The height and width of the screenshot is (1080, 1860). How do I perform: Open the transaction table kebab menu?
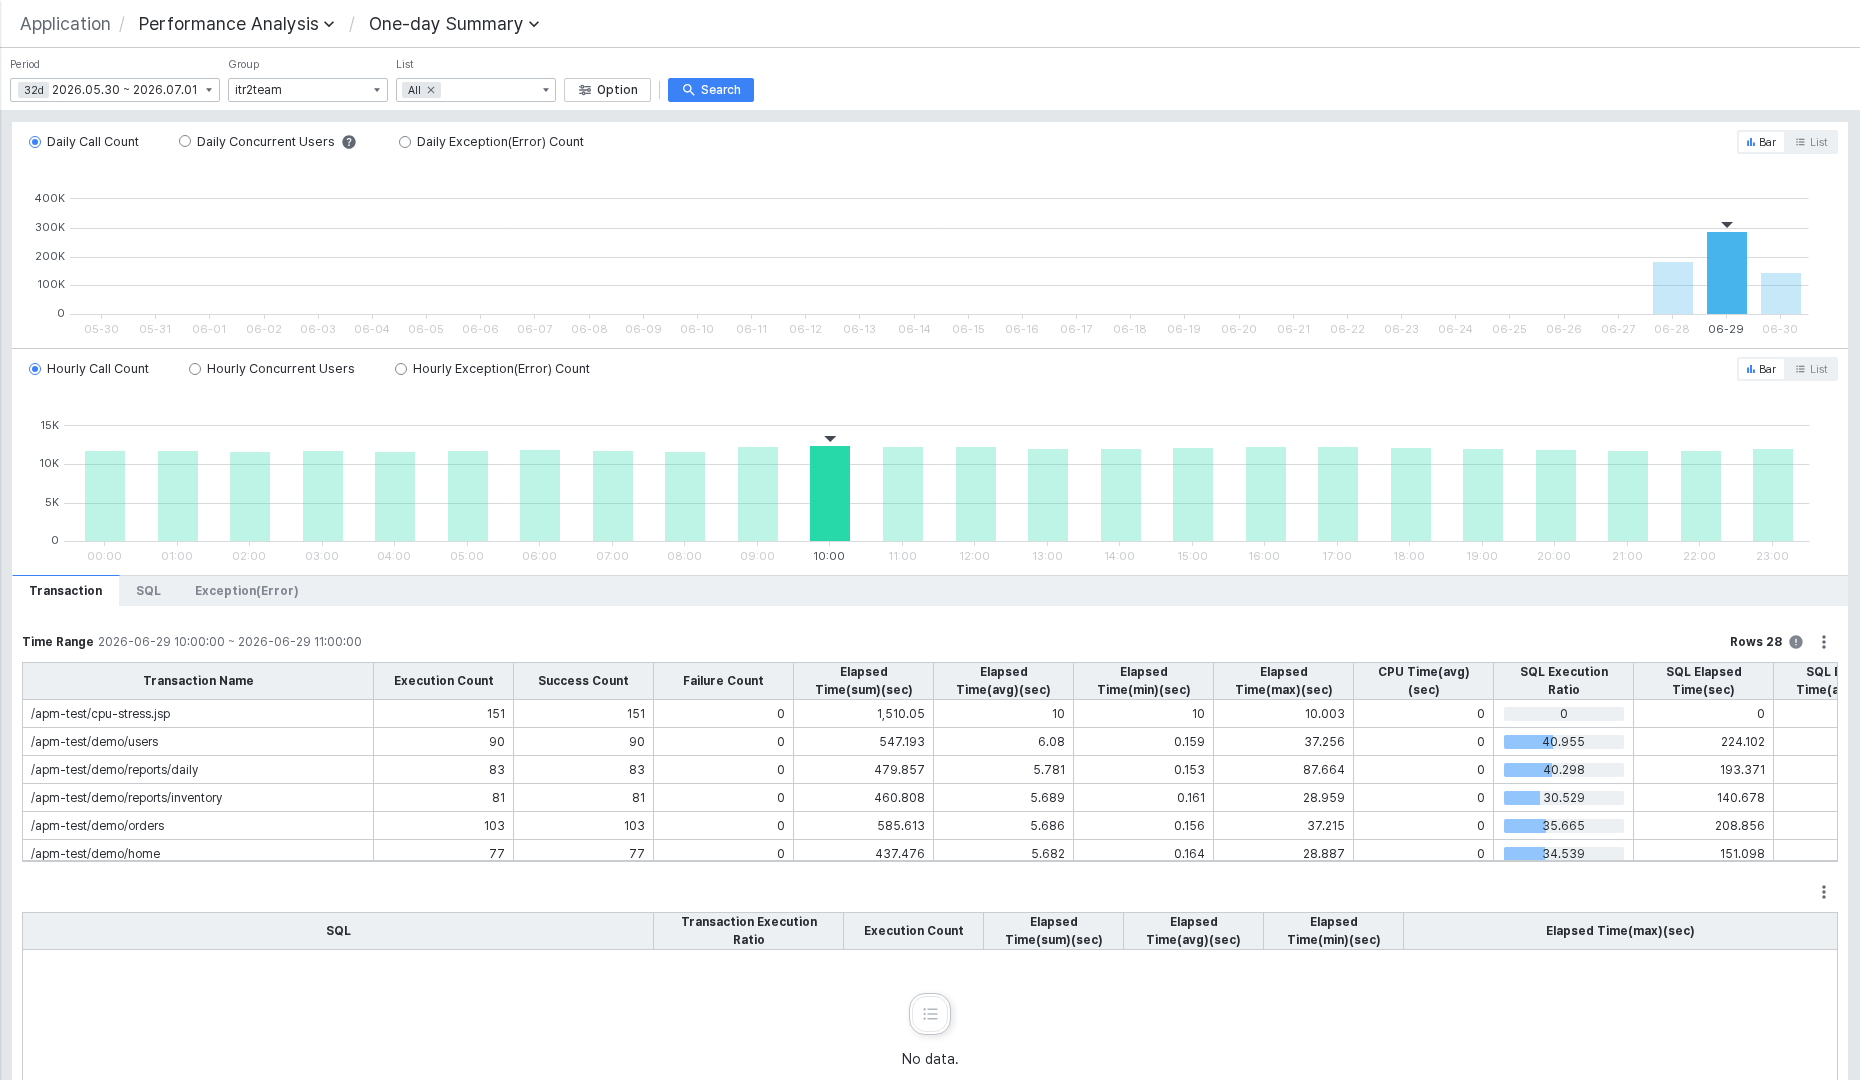tap(1824, 642)
